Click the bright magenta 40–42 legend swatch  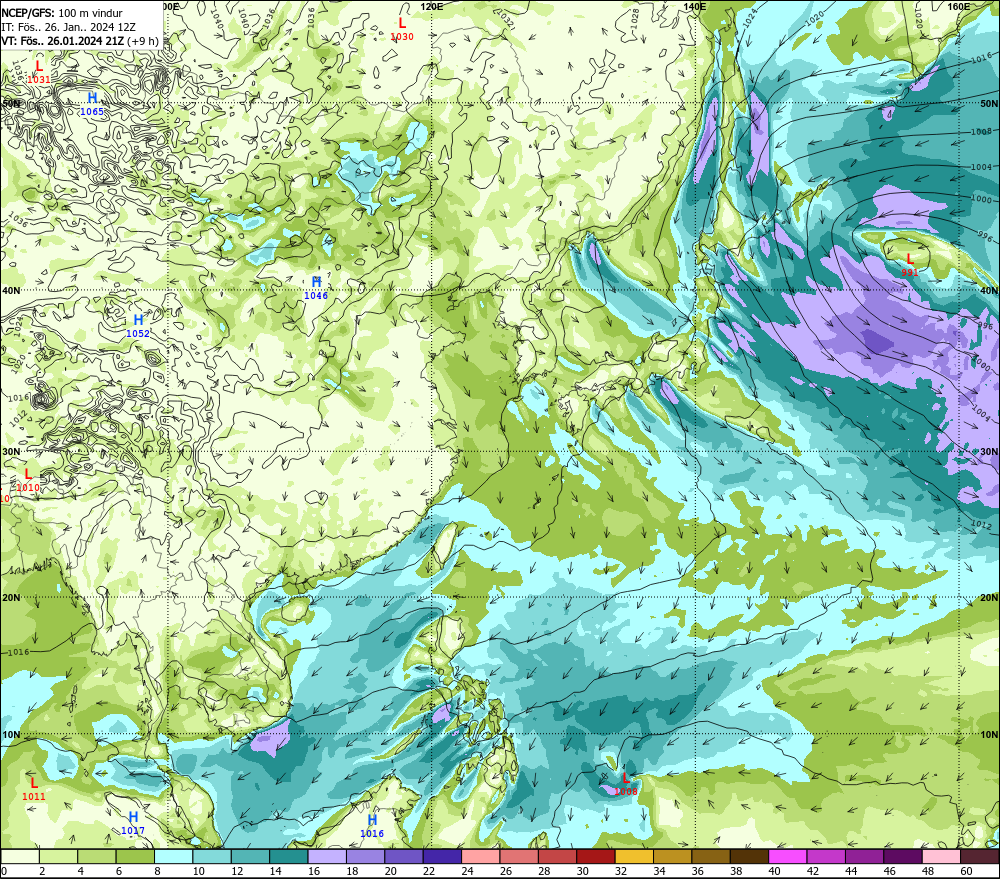click(x=788, y=856)
